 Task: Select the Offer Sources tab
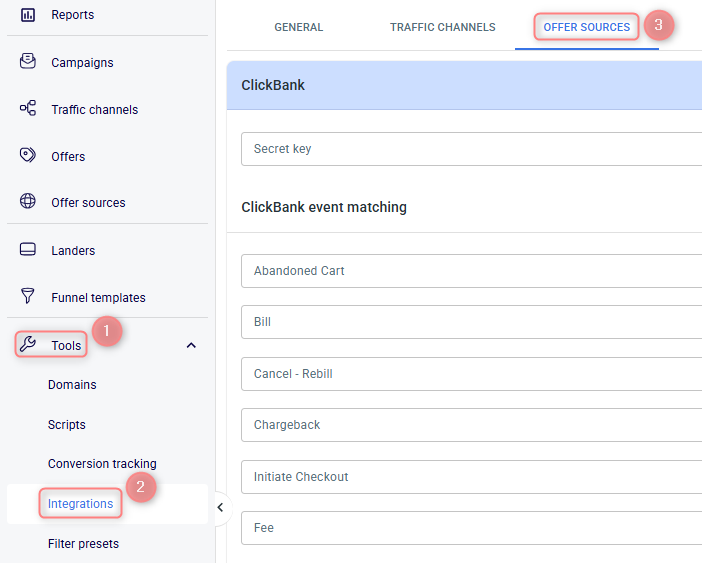click(x=586, y=27)
